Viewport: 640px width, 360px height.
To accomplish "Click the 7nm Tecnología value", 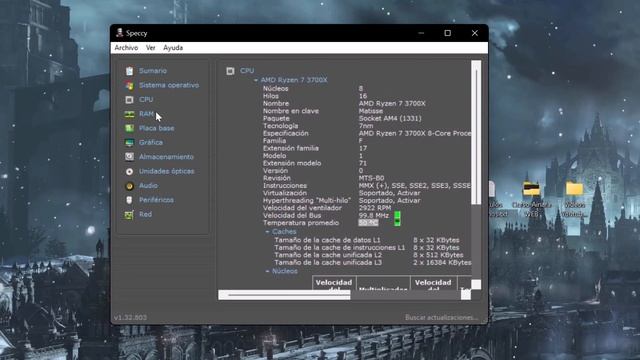I will click(x=366, y=126).
